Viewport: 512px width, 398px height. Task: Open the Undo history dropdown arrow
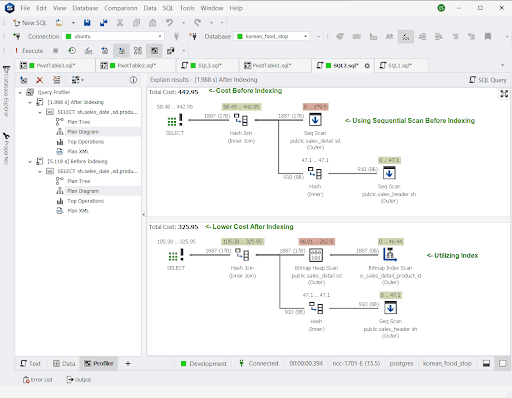click(183, 23)
